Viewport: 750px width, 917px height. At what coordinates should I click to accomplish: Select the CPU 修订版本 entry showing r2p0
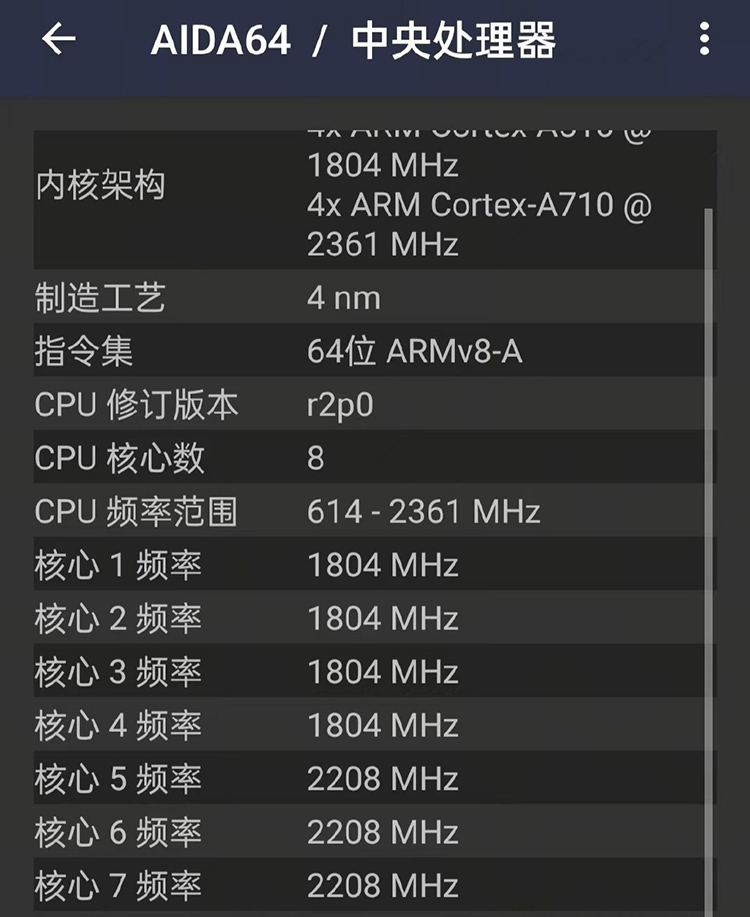[200, 405]
